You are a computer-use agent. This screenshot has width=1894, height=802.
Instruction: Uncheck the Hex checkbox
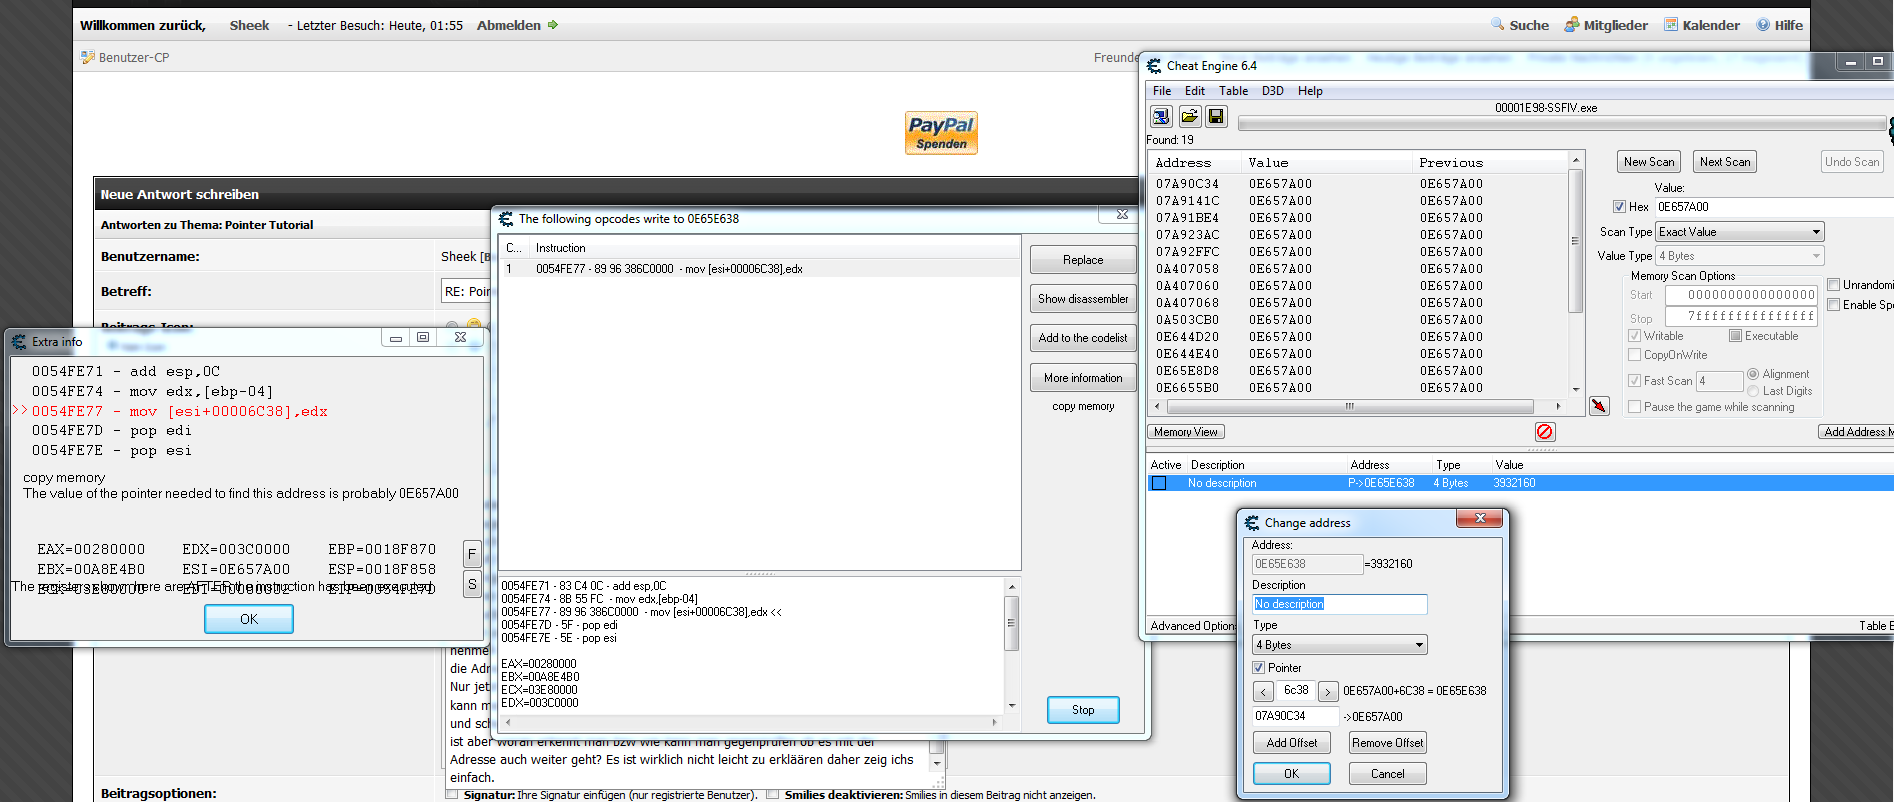1619,207
